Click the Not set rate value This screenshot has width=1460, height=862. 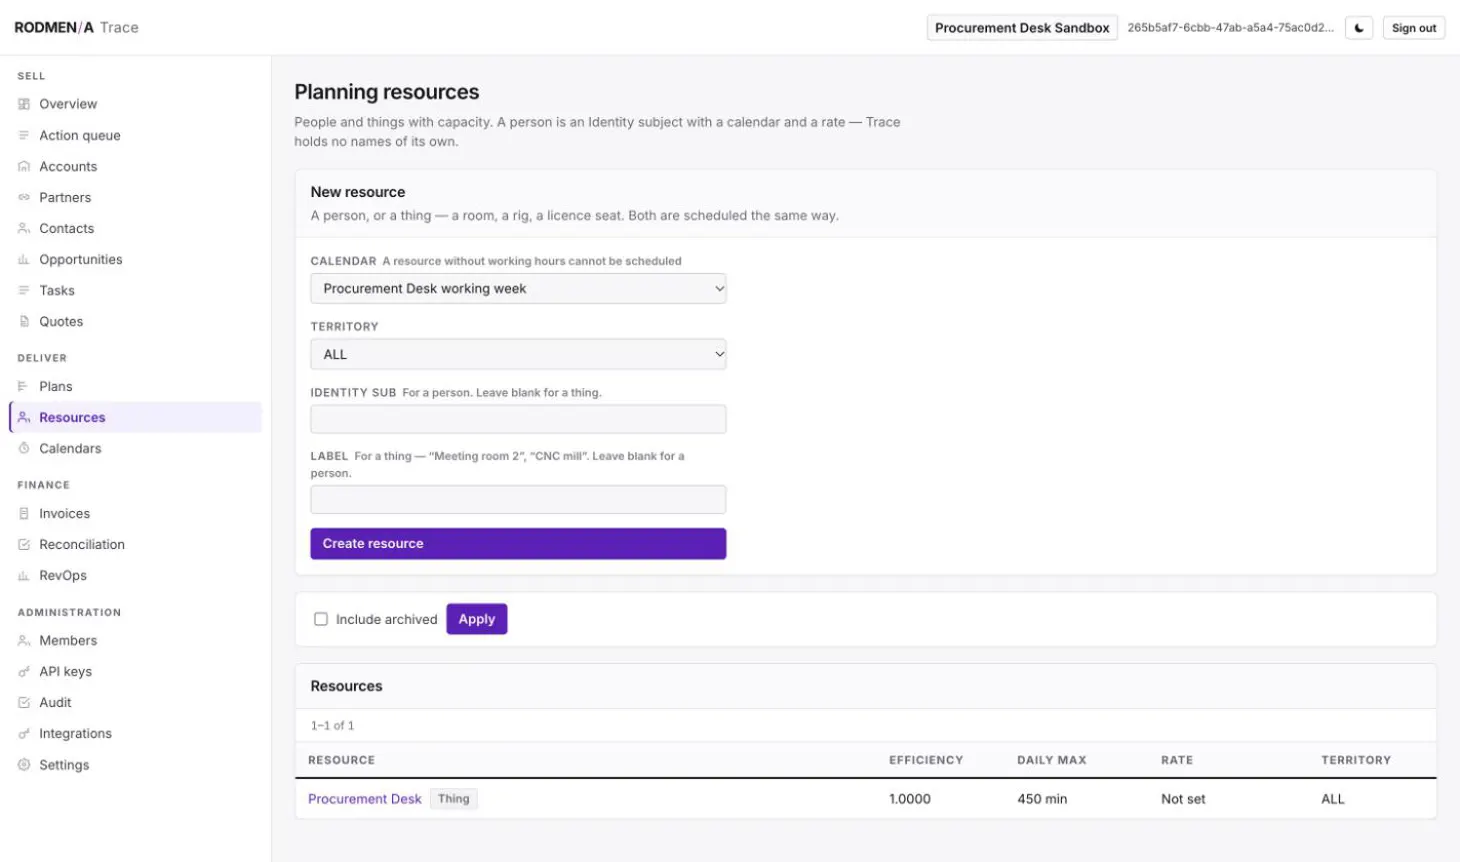[x=1183, y=799]
